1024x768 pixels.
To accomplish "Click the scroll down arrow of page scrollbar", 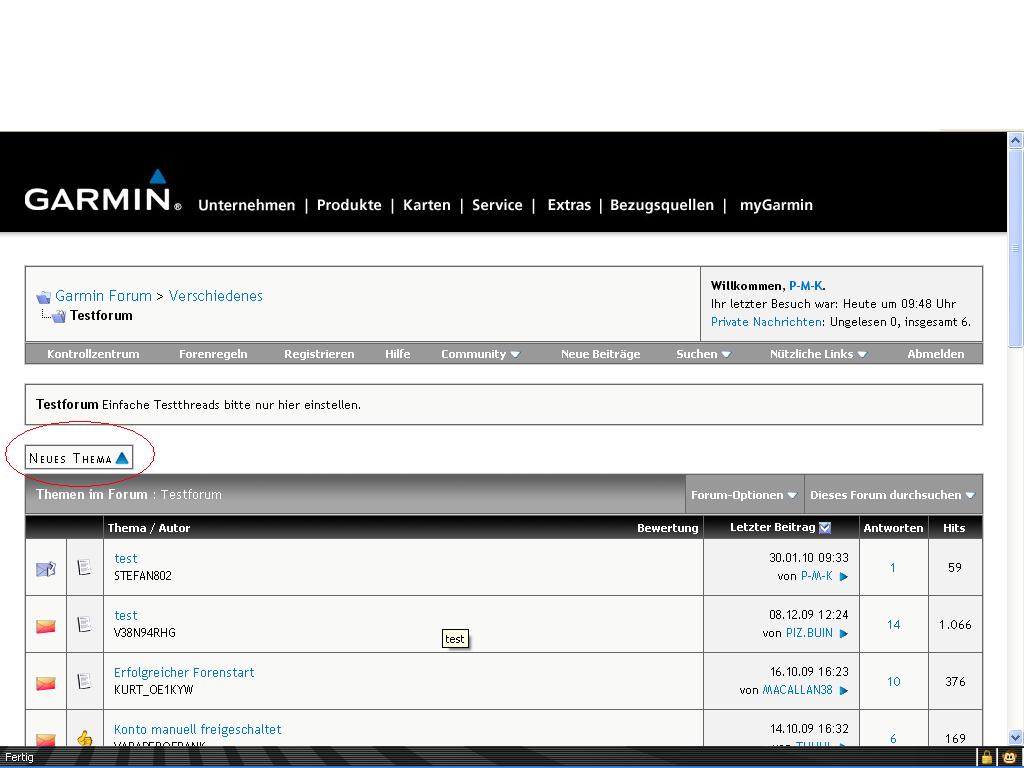I will point(1015,737).
